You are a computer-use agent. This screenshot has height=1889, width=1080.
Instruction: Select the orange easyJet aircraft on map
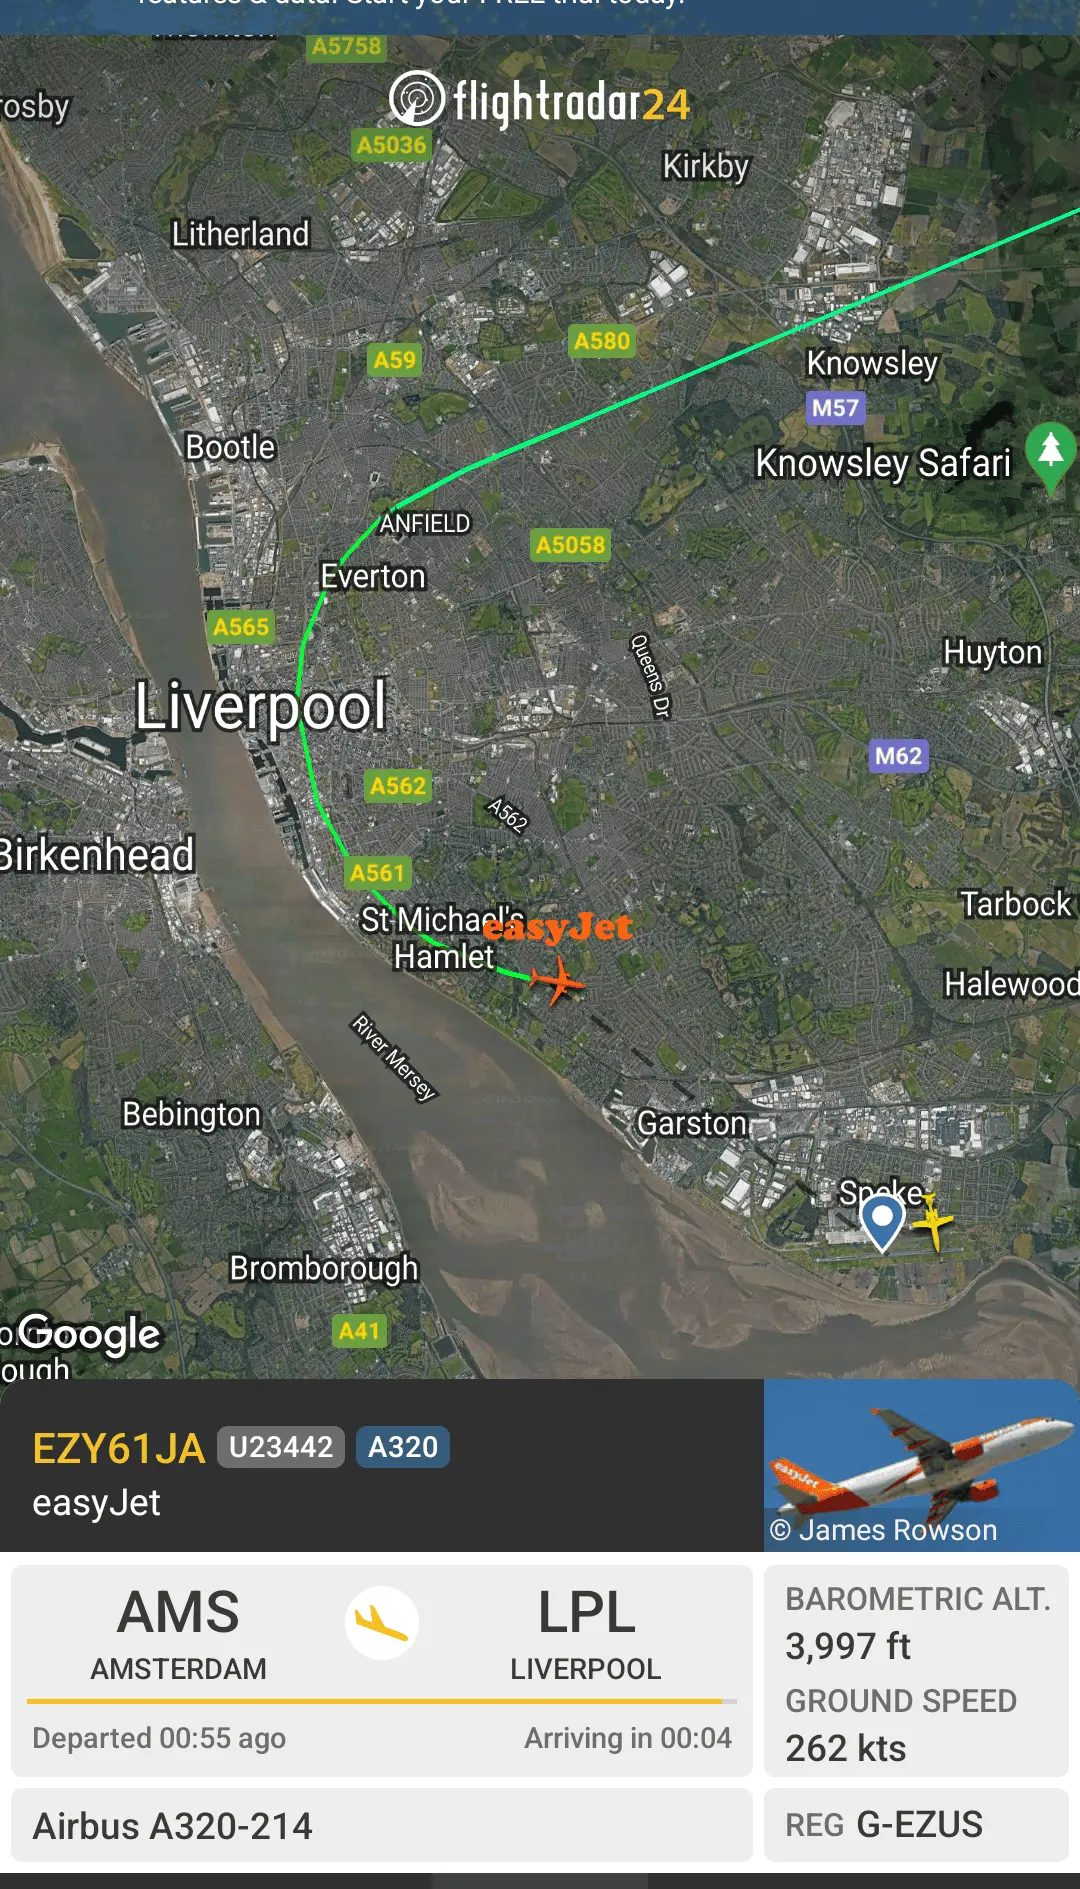coord(557,981)
